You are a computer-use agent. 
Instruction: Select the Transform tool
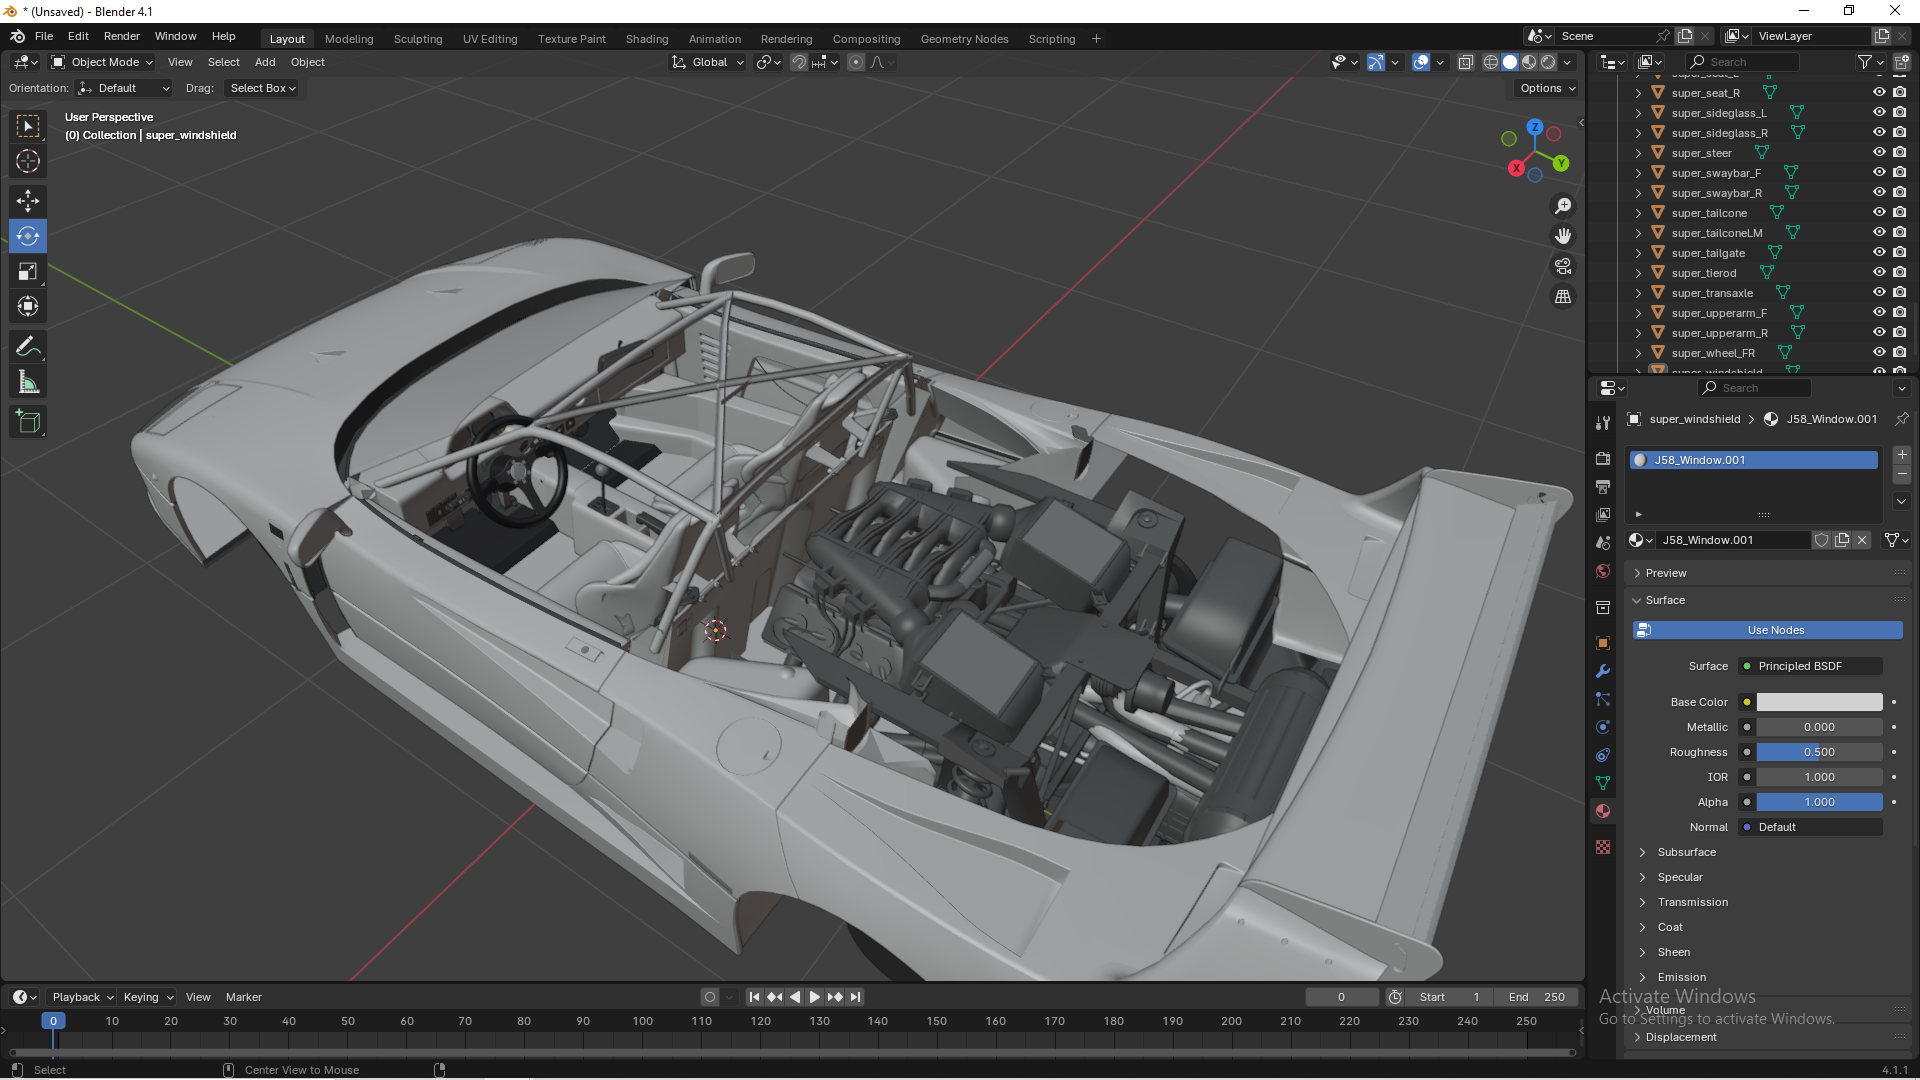click(28, 306)
